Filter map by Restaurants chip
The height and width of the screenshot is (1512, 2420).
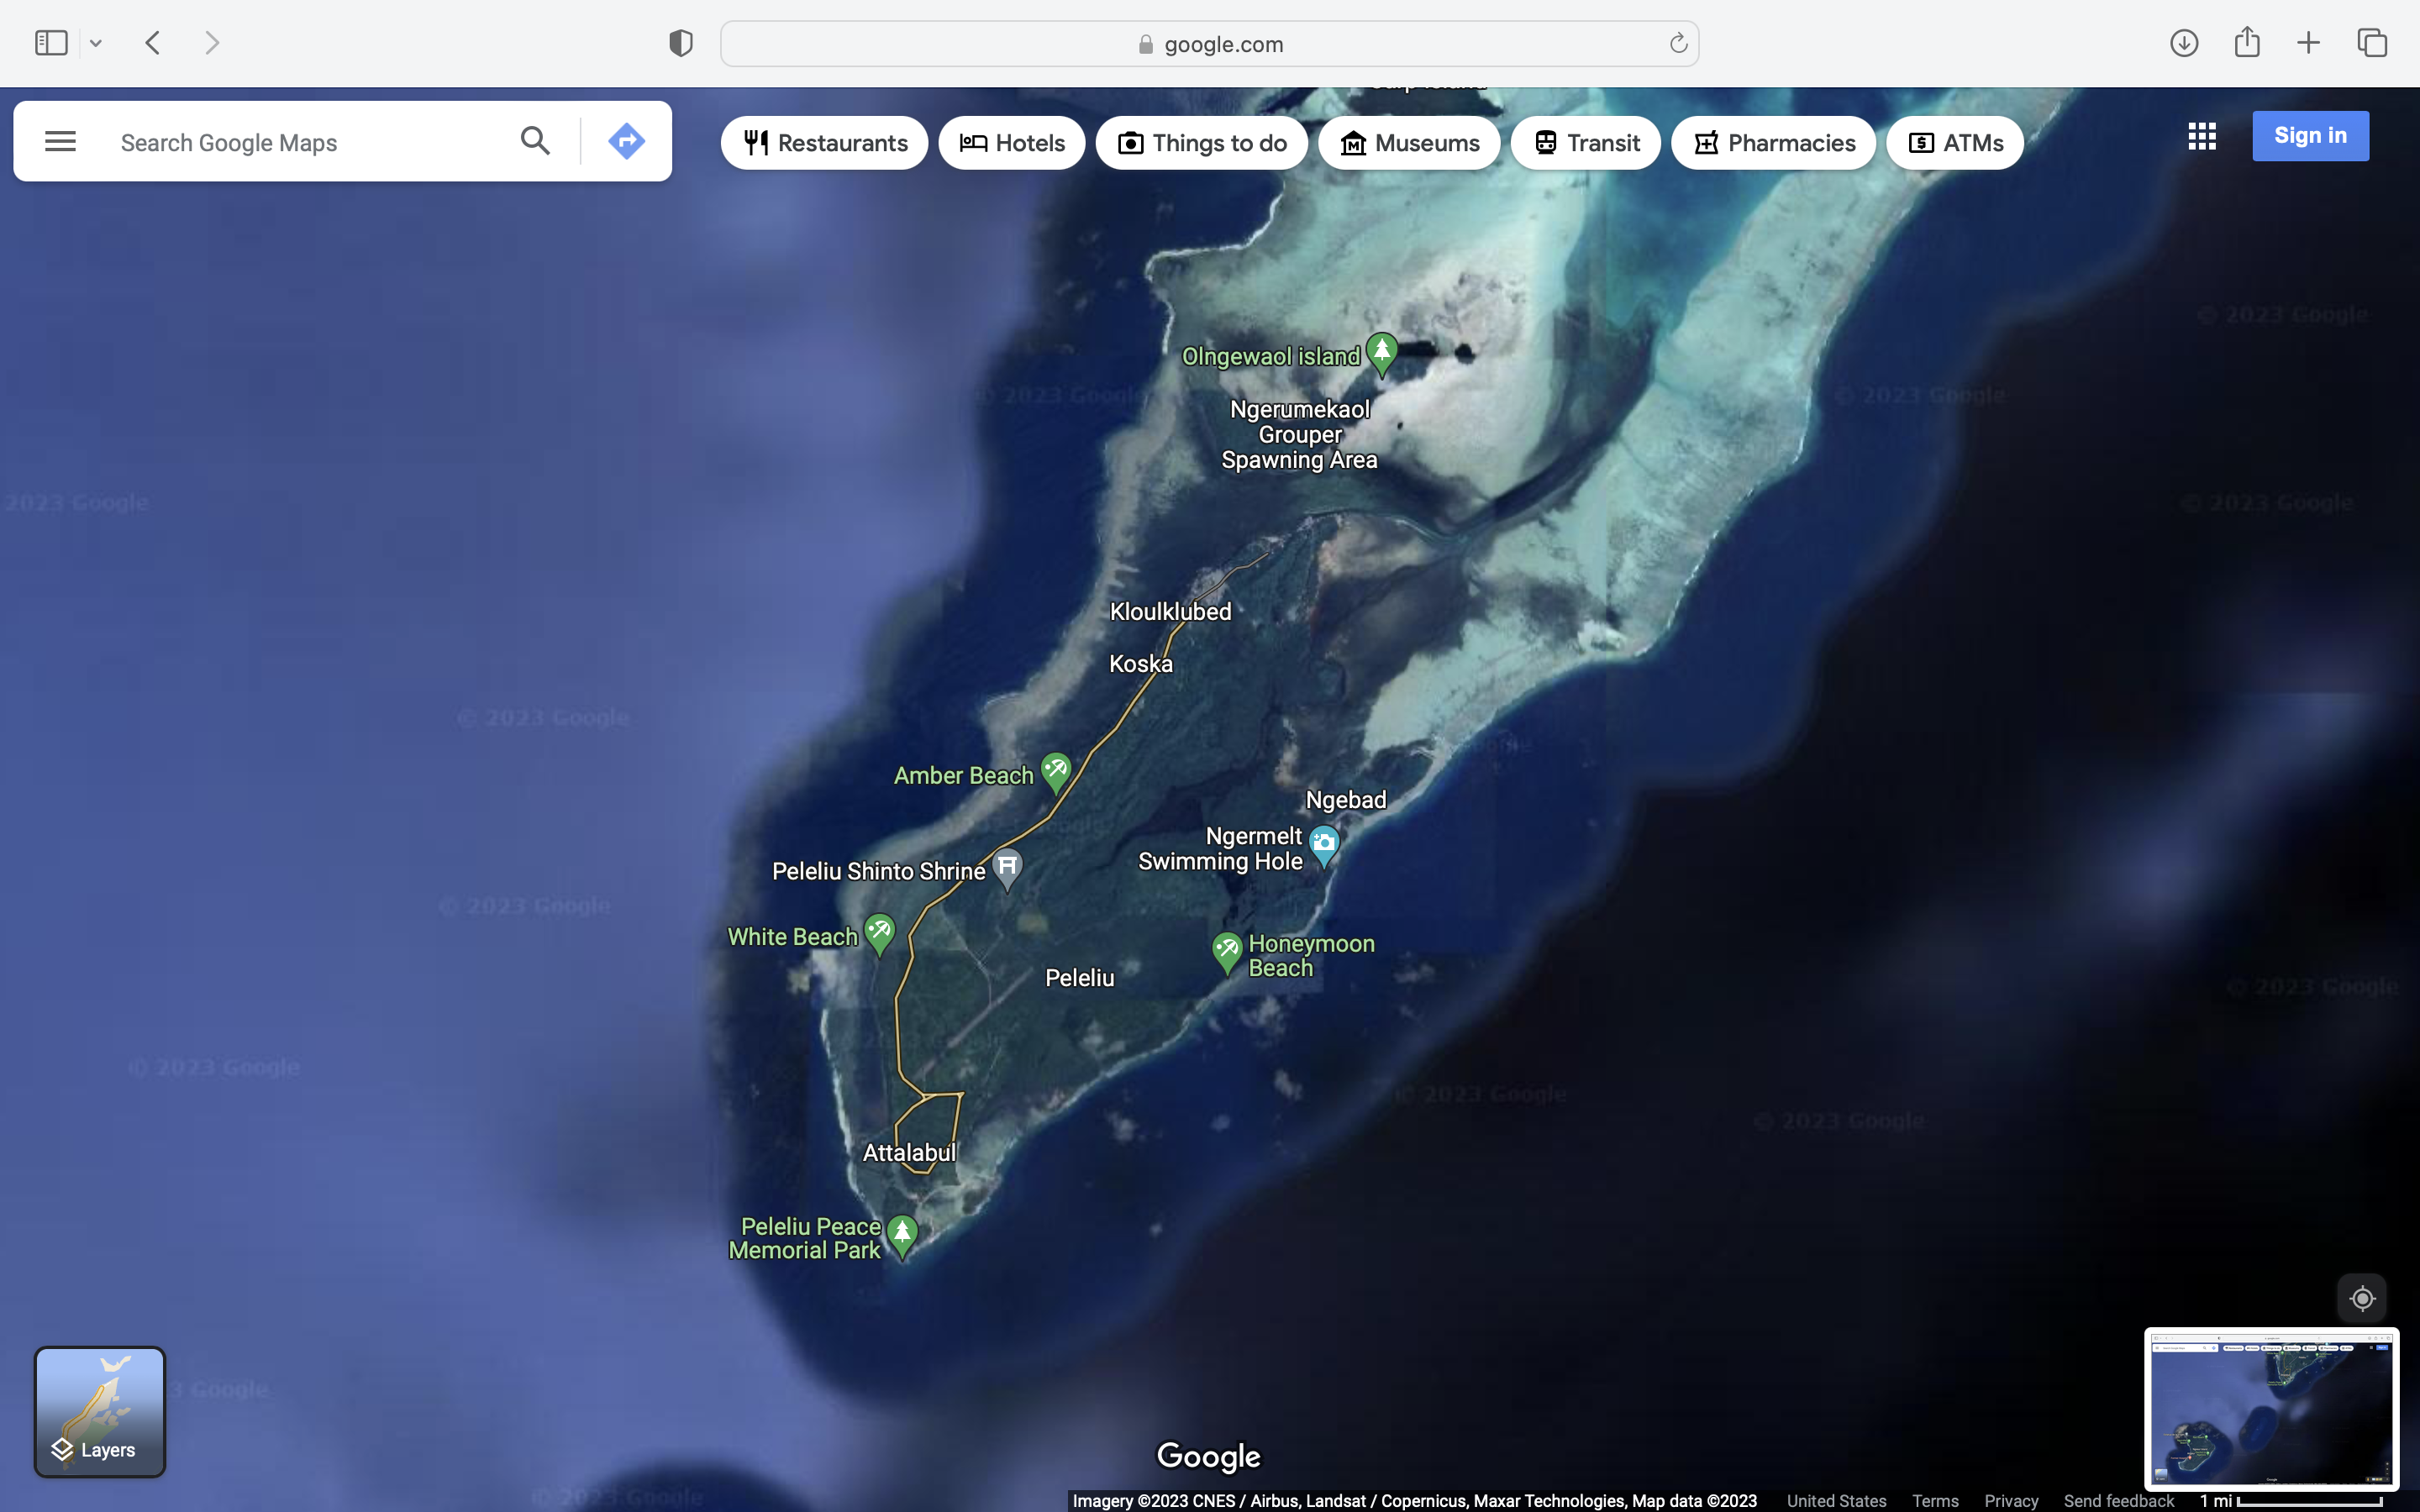coord(825,143)
